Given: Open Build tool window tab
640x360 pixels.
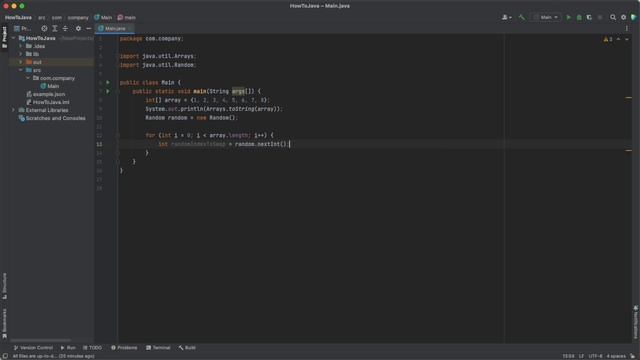Looking at the screenshot, I should pyautogui.click(x=187, y=348).
